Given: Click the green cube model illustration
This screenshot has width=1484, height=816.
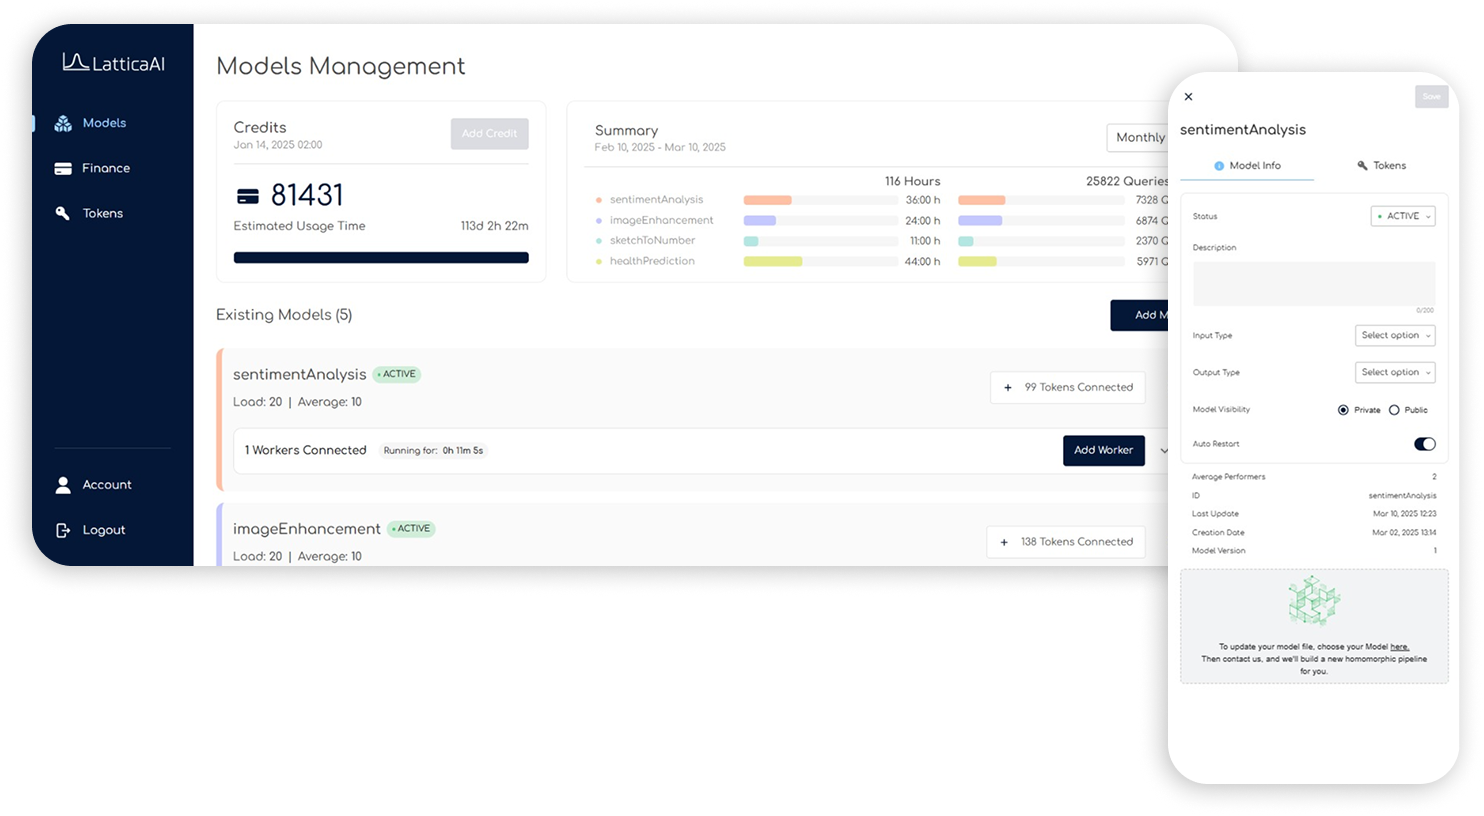Looking at the screenshot, I should pyautogui.click(x=1313, y=600).
